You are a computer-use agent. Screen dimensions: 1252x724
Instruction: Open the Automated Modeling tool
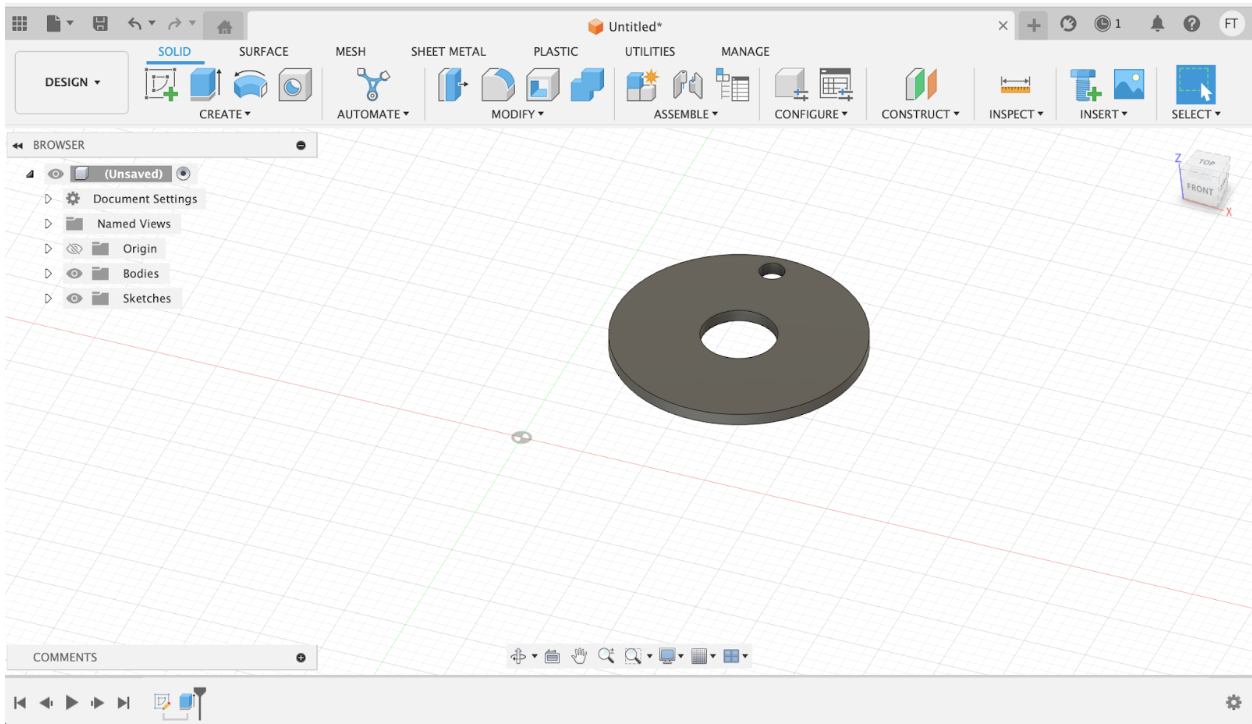(x=373, y=85)
